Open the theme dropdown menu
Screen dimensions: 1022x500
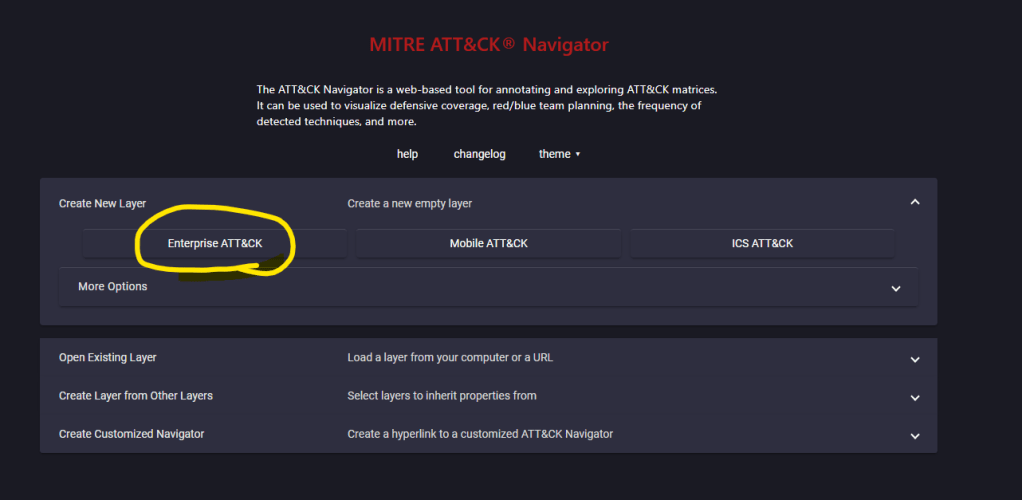coord(559,154)
